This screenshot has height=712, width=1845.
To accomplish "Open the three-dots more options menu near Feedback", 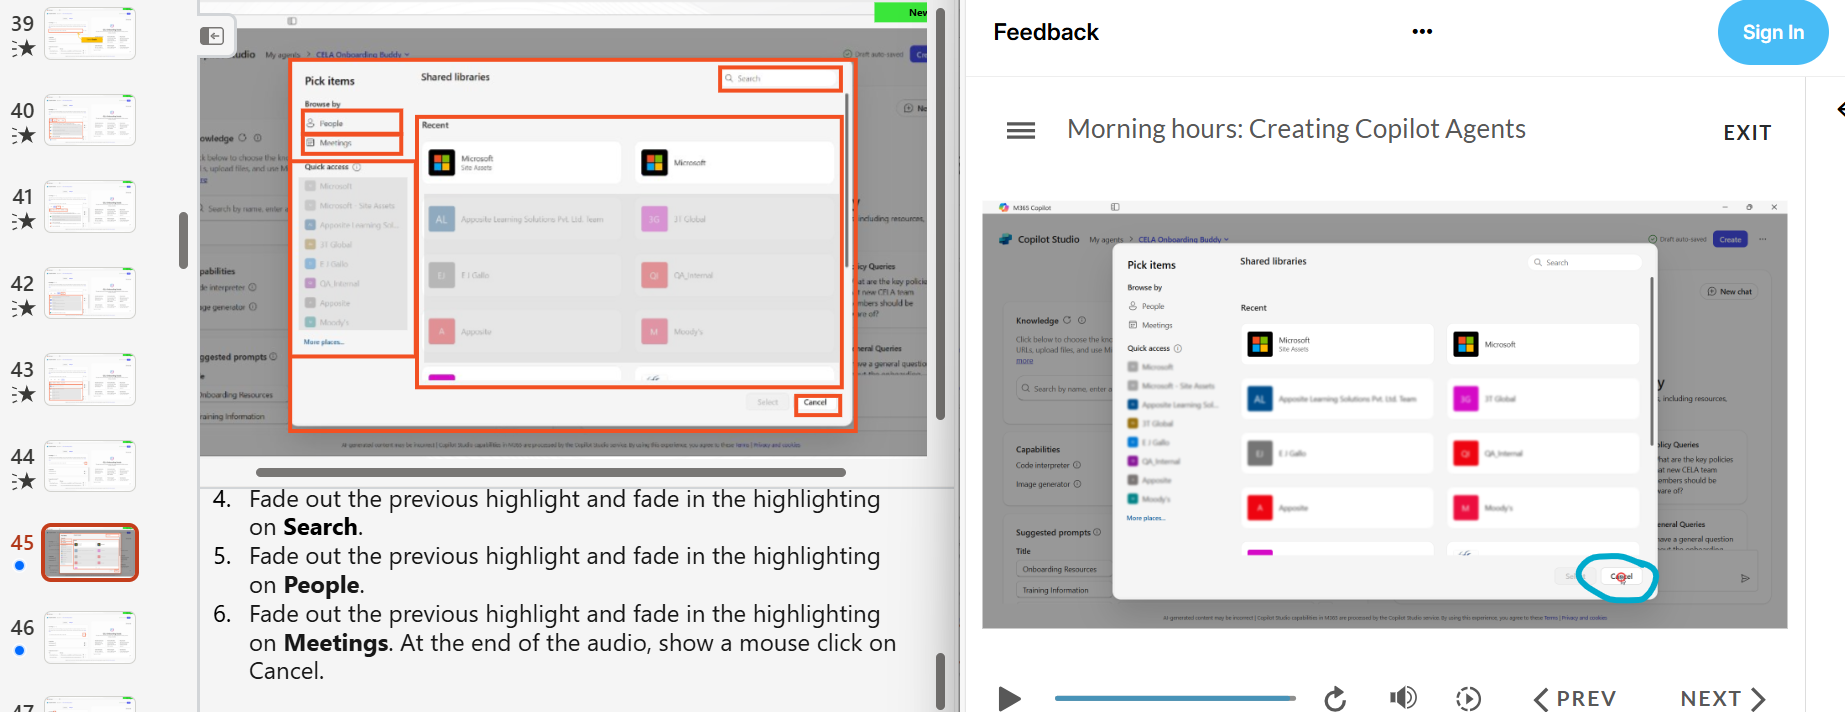I will pyautogui.click(x=1422, y=32).
